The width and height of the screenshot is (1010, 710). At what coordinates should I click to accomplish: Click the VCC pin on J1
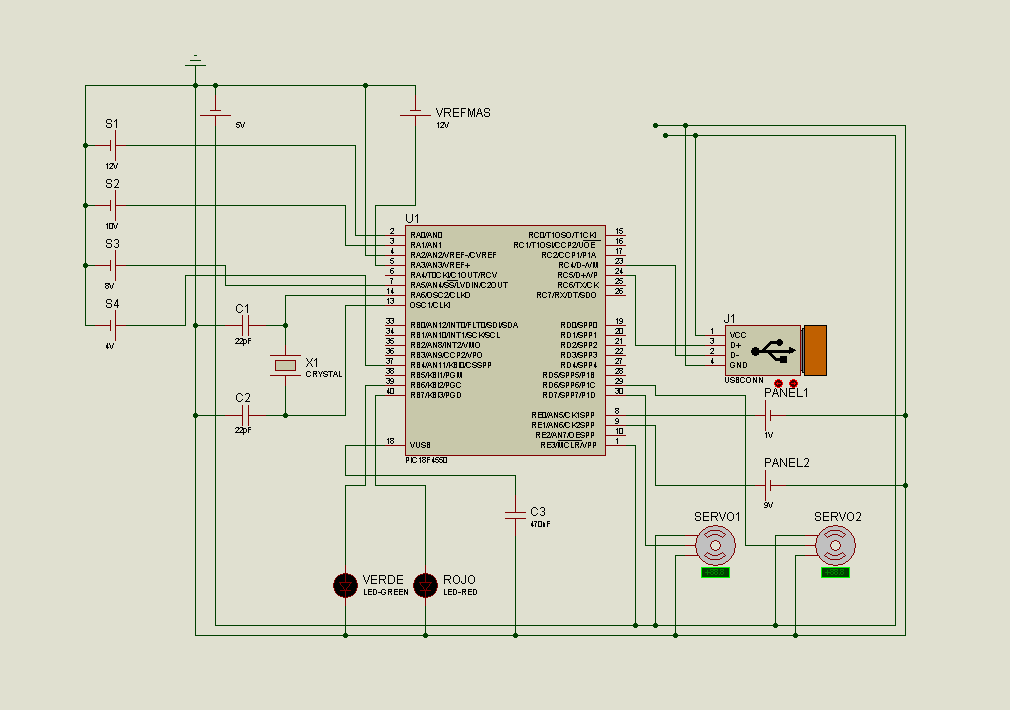click(x=738, y=335)
